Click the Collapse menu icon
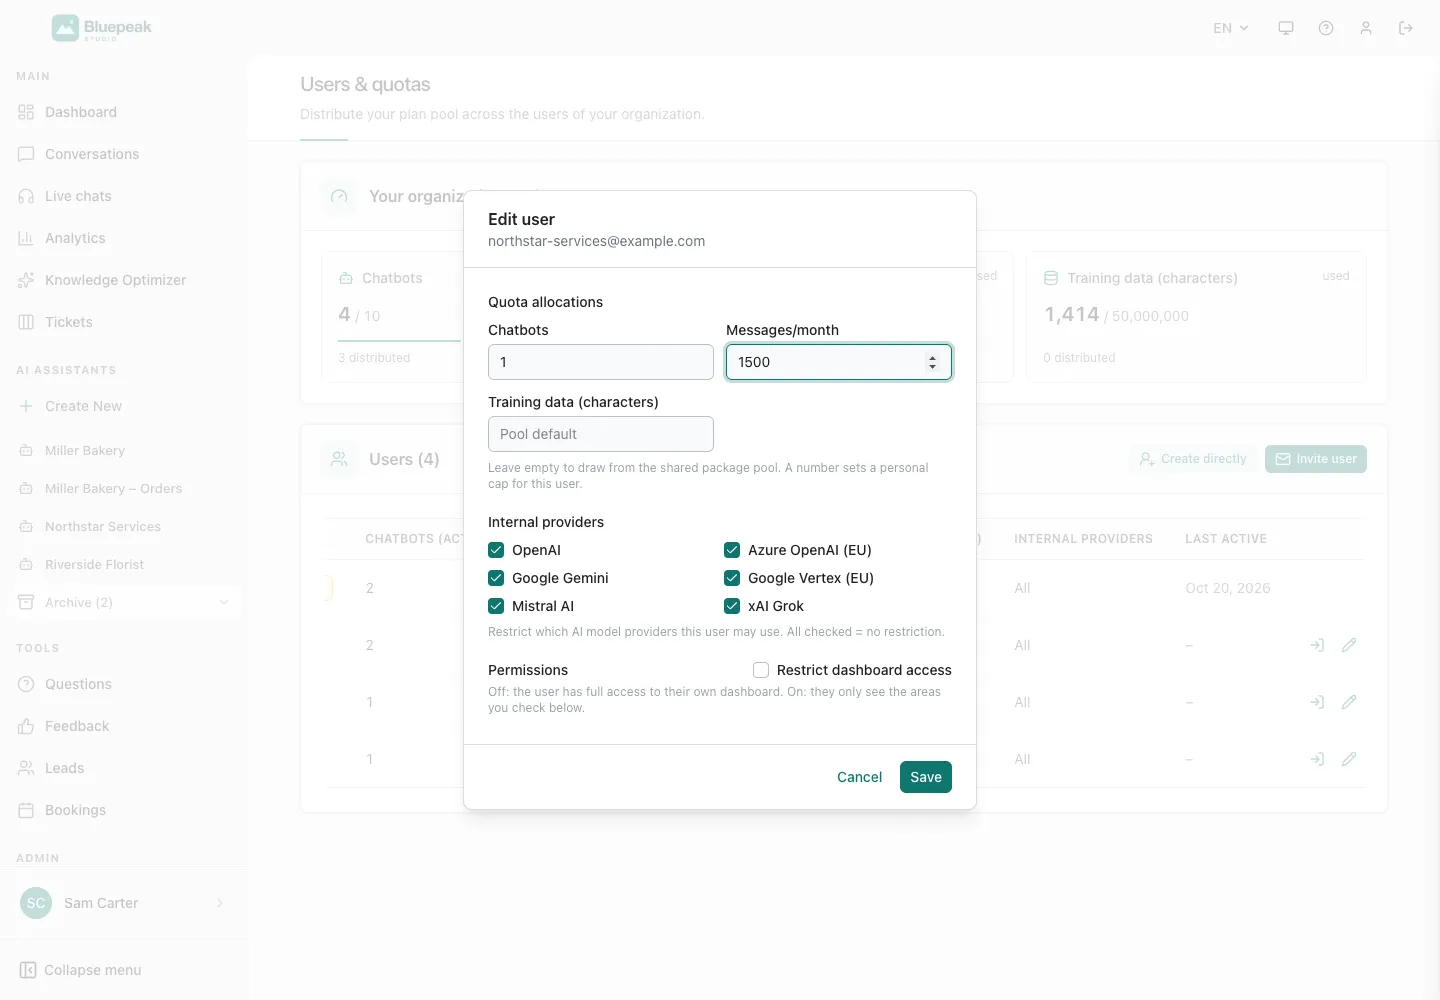This screenshot has height=1000, width=1440. [28, 970]
